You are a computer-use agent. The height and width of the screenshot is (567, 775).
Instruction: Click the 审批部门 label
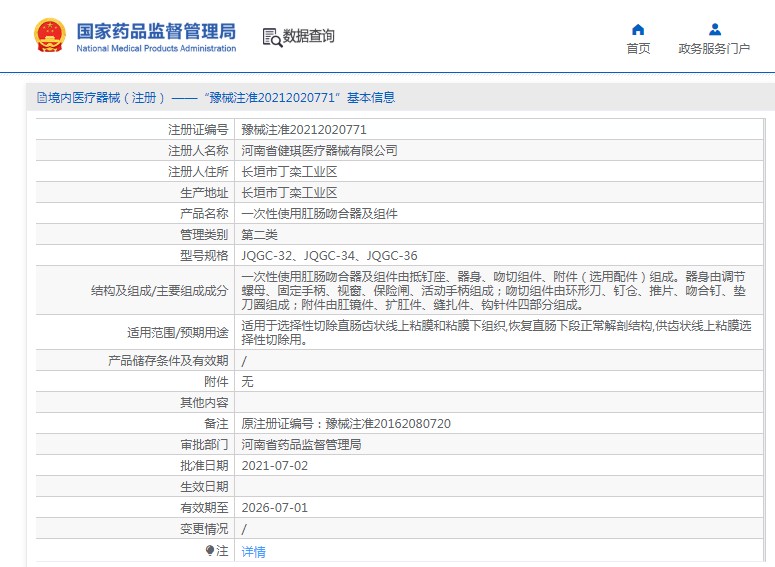click(204, 444)
